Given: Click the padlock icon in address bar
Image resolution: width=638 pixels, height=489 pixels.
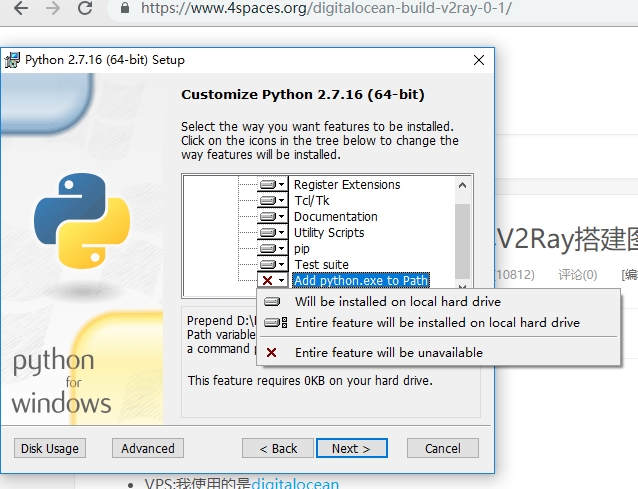Looking at the screenshot, I should 125,8.
